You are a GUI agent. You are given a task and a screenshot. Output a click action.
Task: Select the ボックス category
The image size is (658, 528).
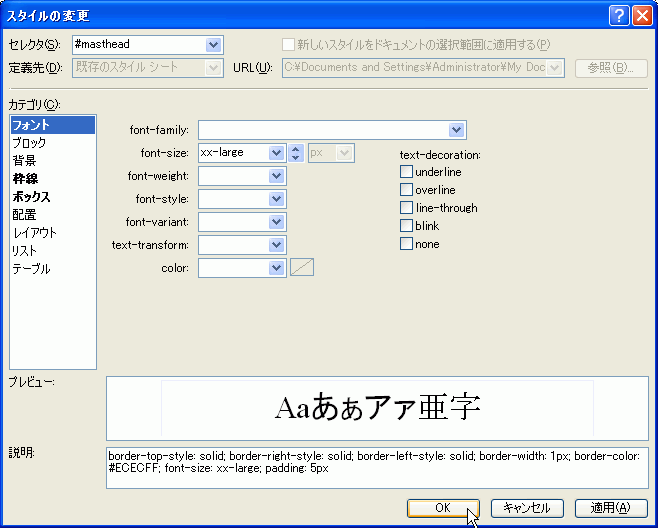(53, 197)
